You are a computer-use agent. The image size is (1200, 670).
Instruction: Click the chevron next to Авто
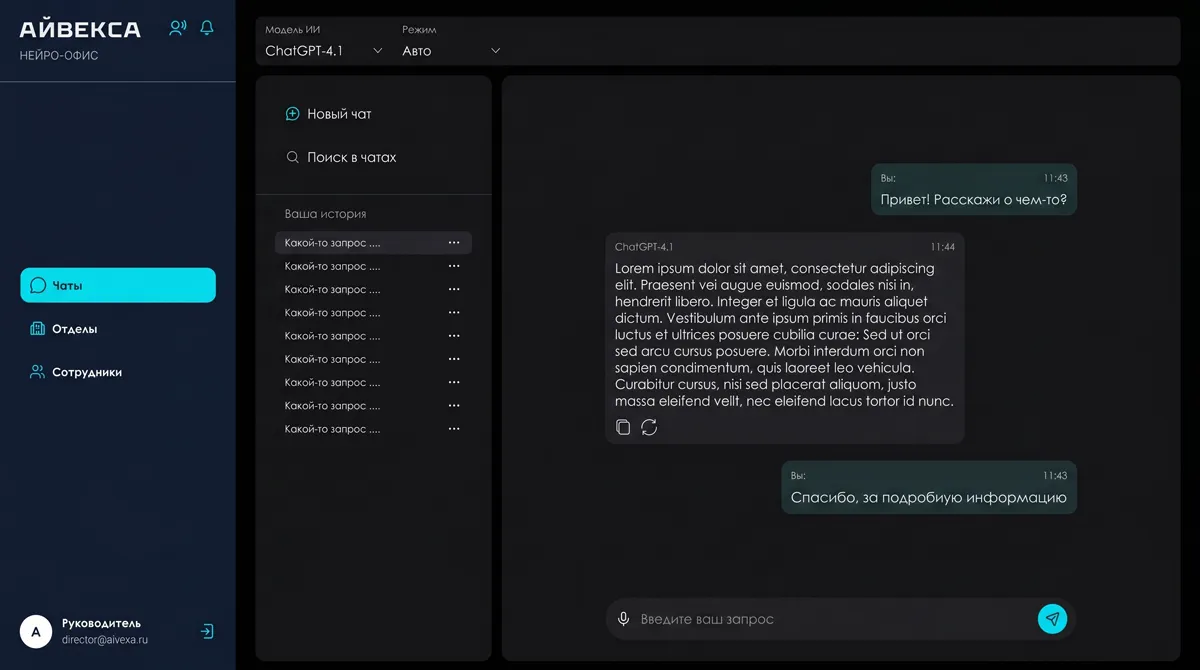[x=495, y=51]
